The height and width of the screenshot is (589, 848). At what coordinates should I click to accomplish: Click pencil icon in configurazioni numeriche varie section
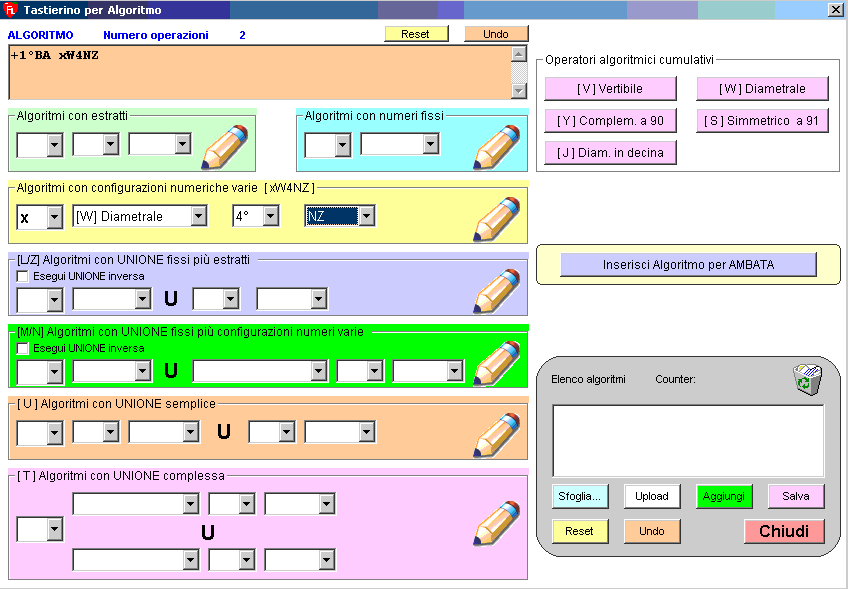coord(496,219)
